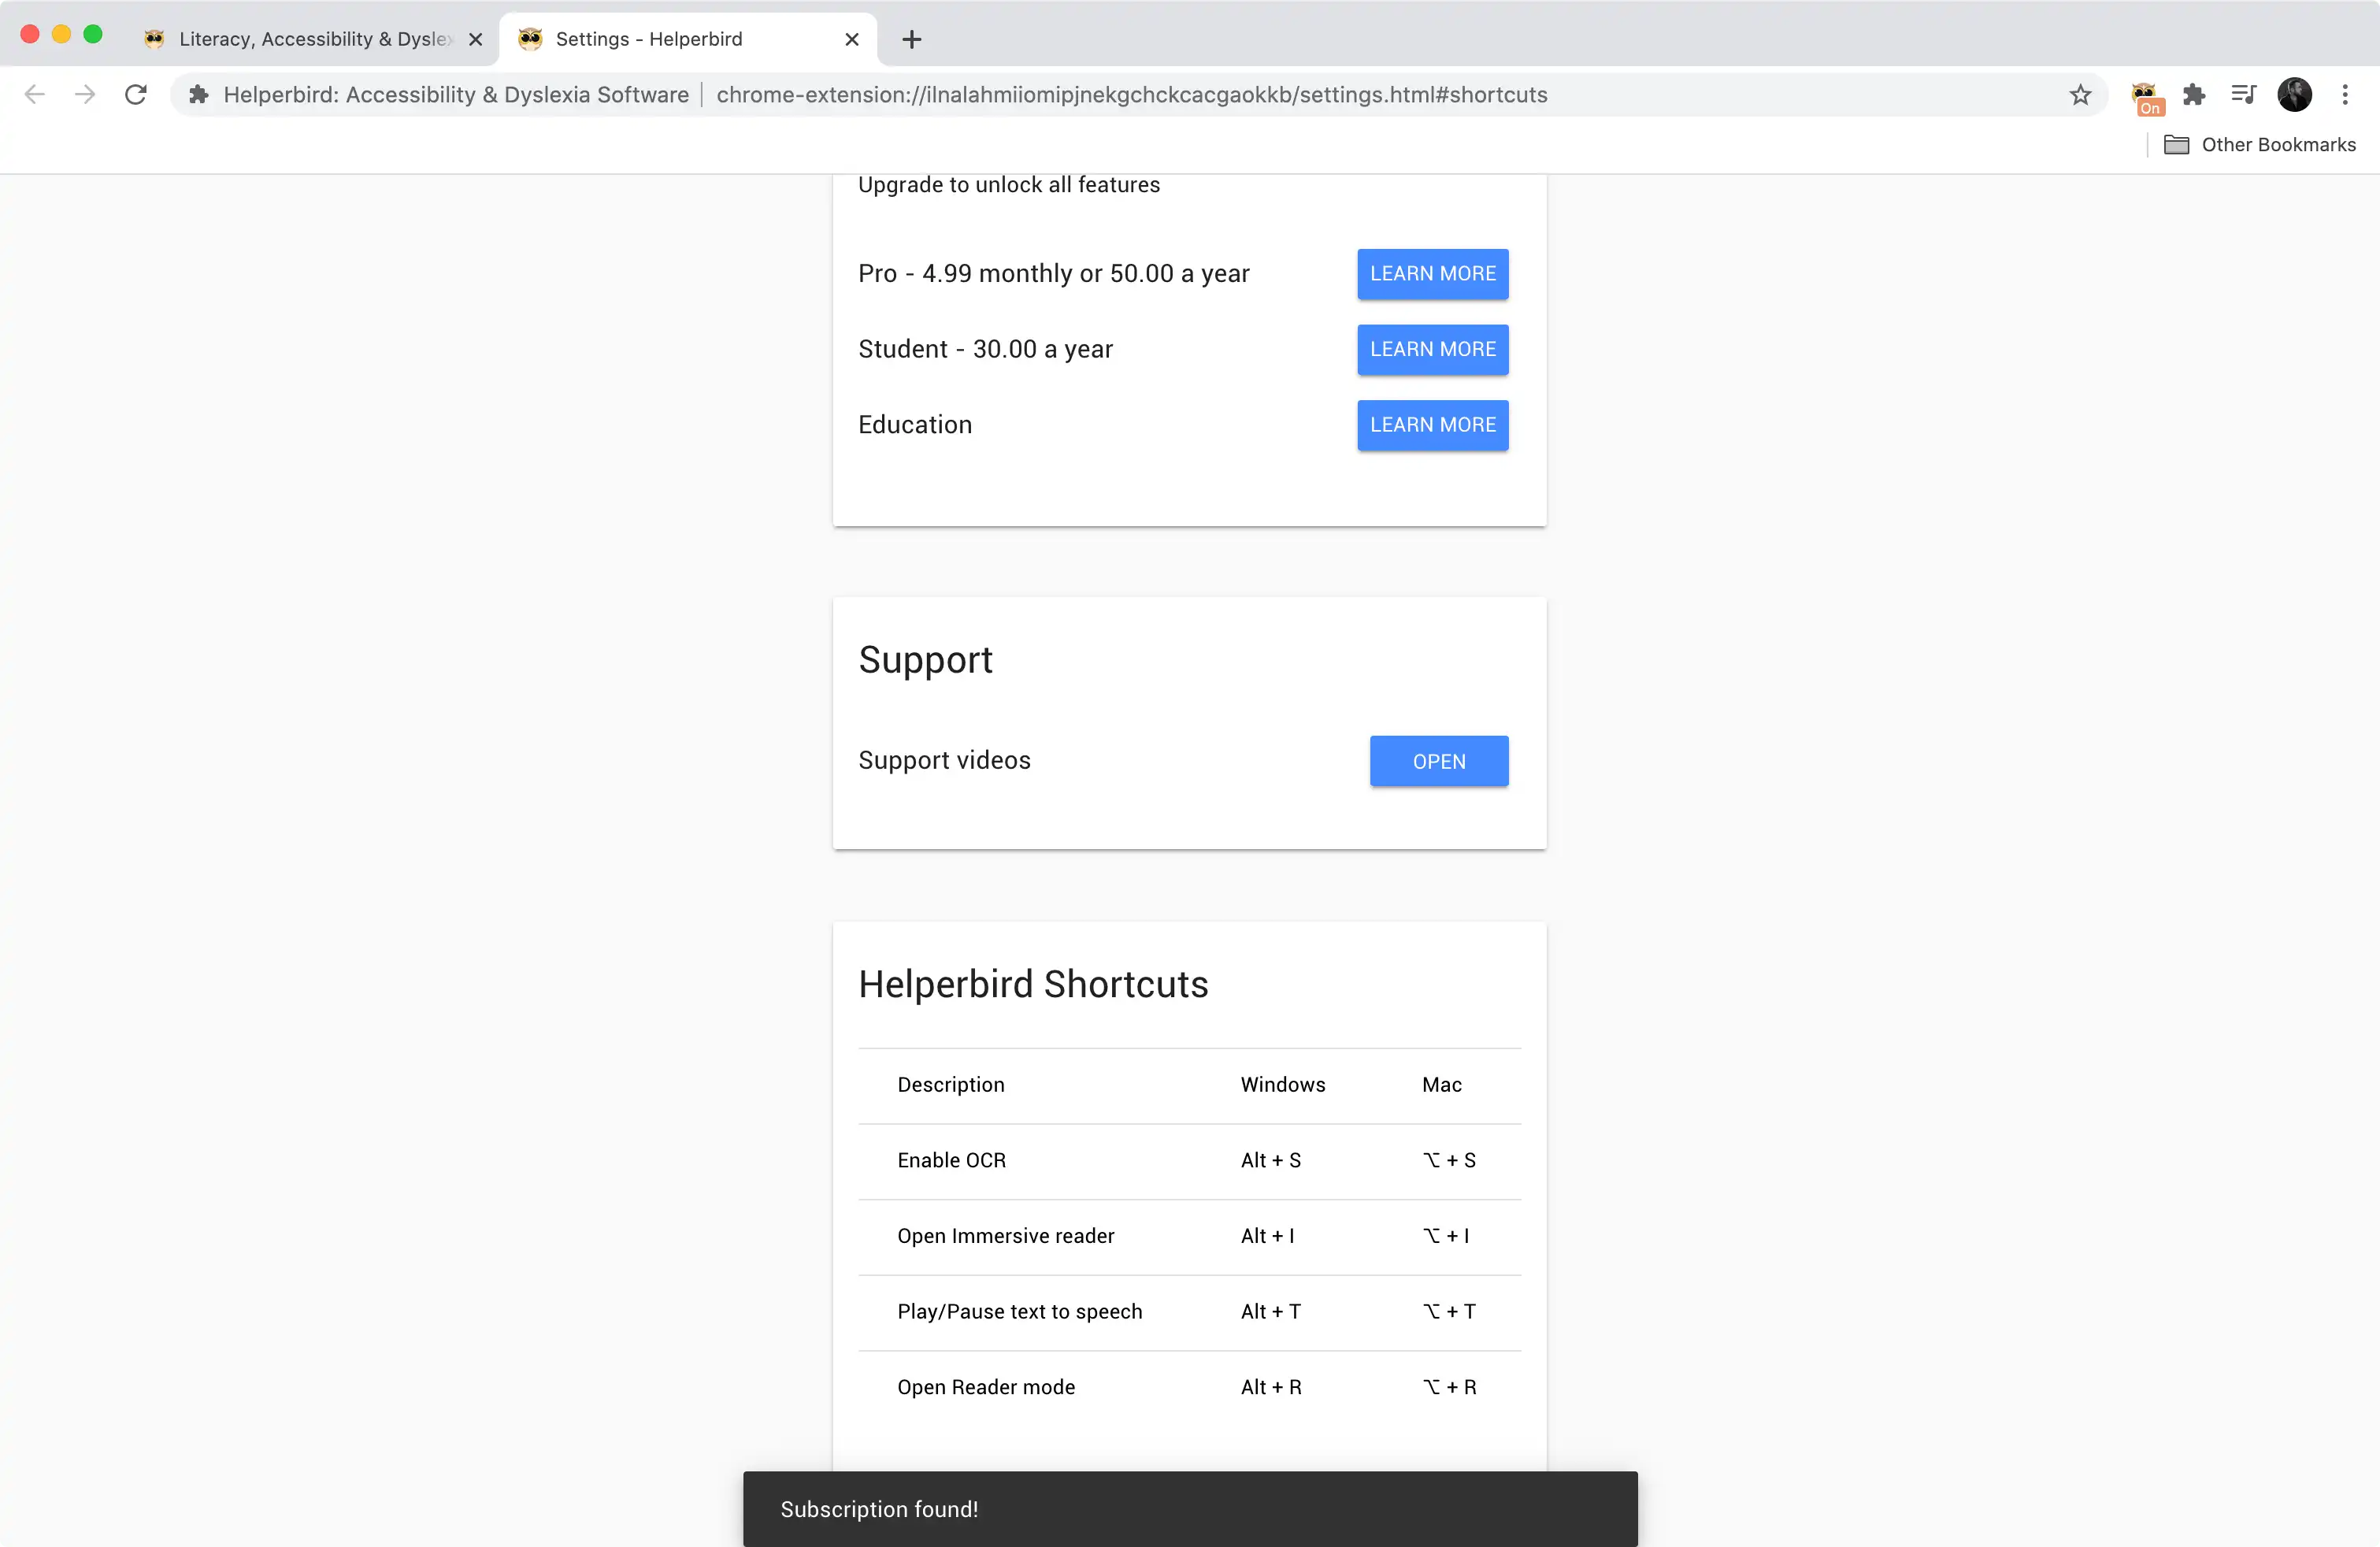
Task: Open the Chrome profile avatar
Action: [x=2294, y=94]
